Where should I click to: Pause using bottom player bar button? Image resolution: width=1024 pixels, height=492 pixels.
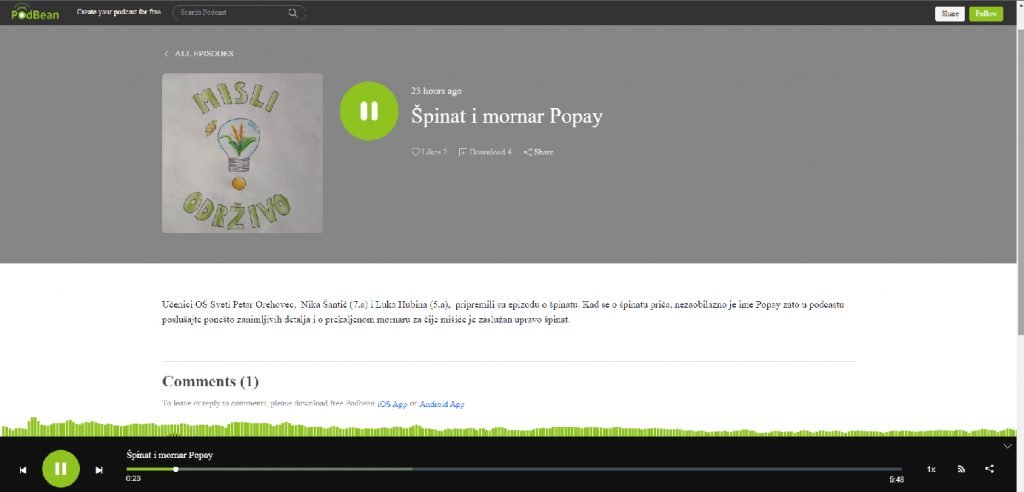pyautogui.click(x=61, y=468)
